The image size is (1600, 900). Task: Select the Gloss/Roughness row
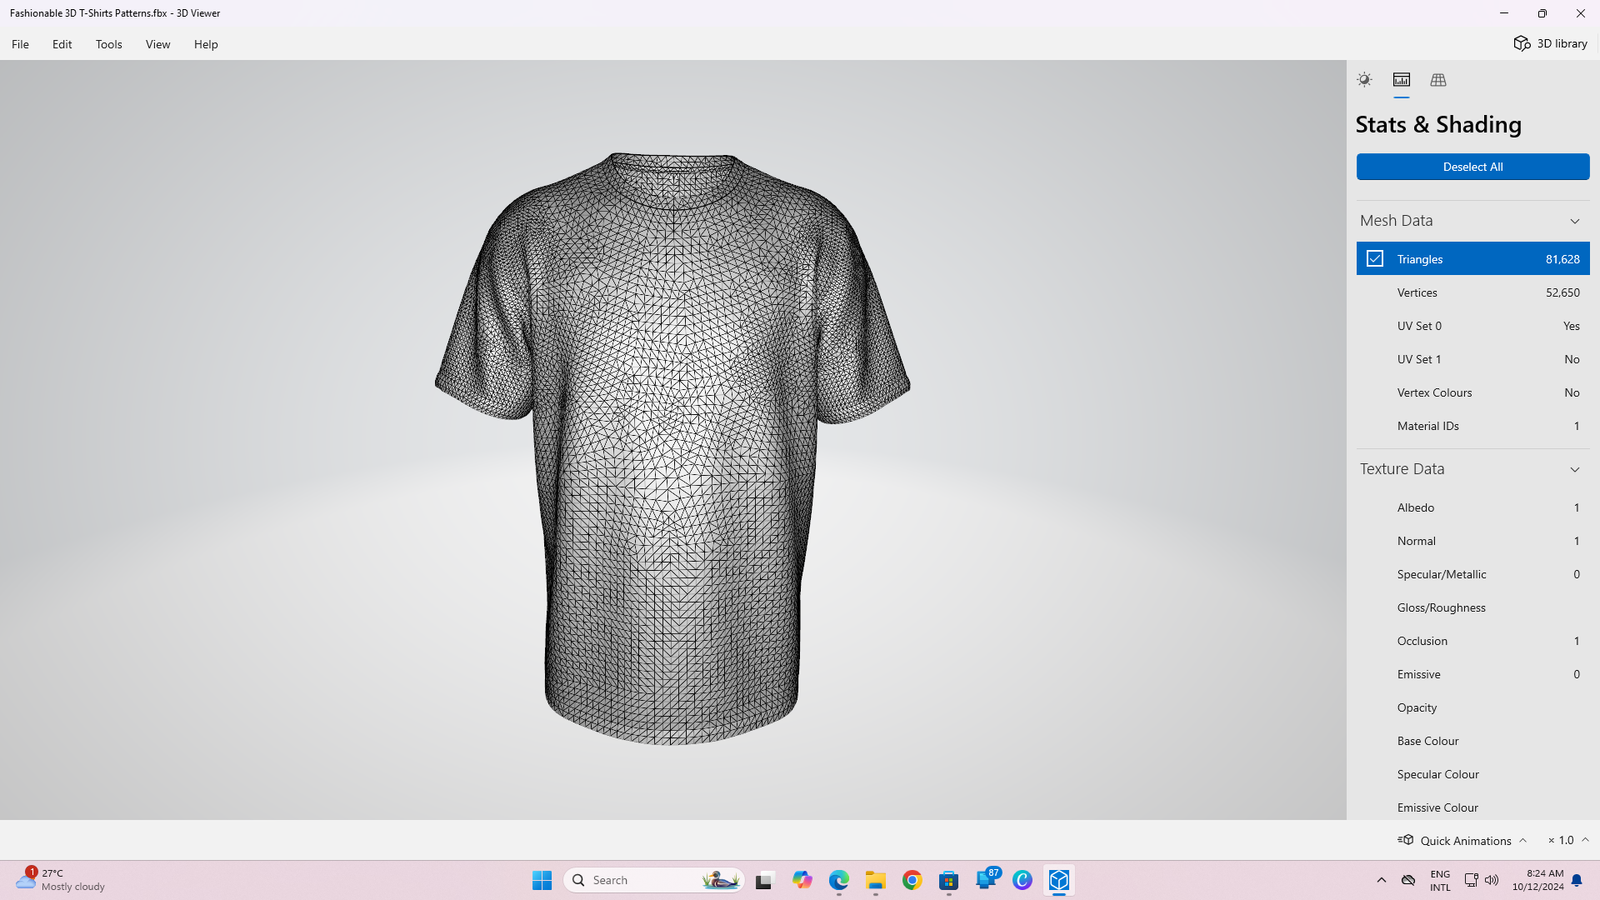pos(1473,608)
